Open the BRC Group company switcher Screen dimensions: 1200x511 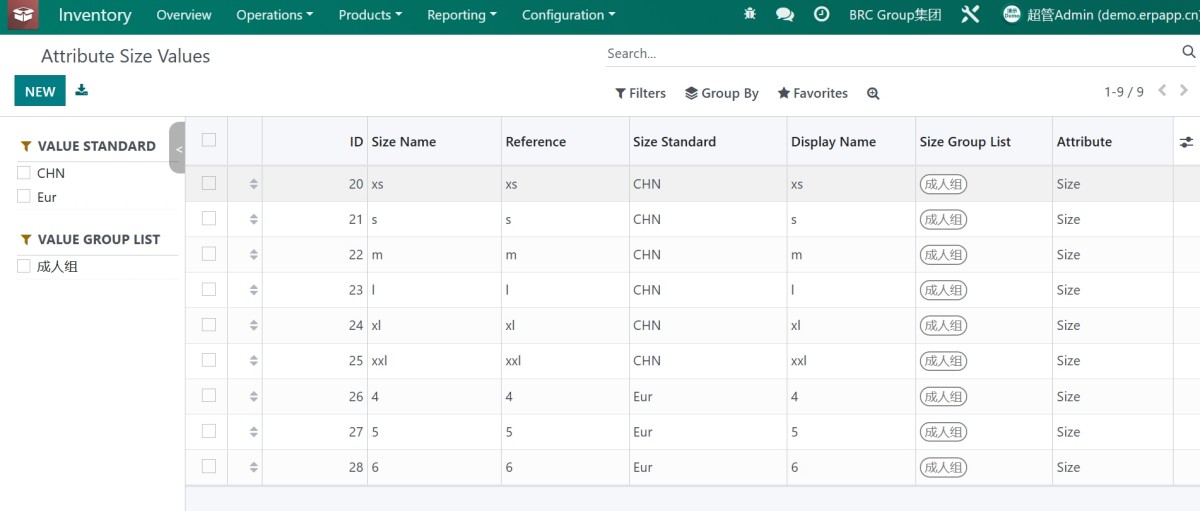[895, 15]
